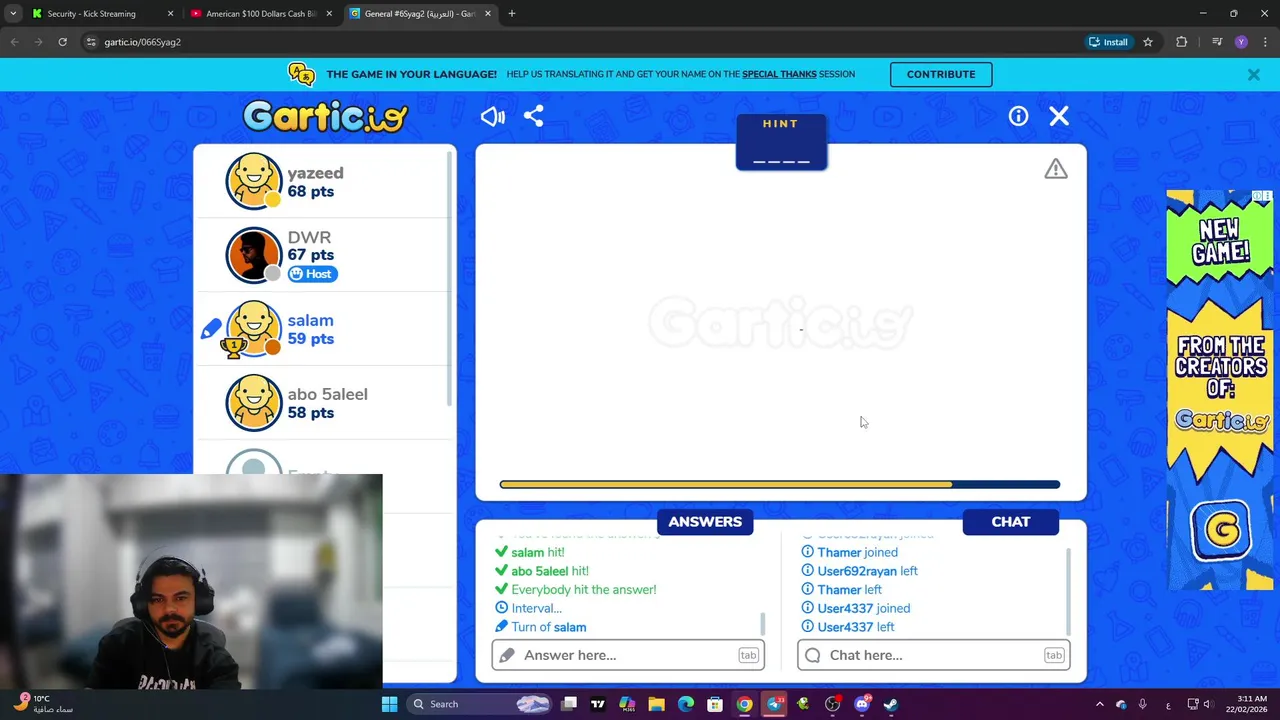Go back in browser history

(x=14, y=42)
